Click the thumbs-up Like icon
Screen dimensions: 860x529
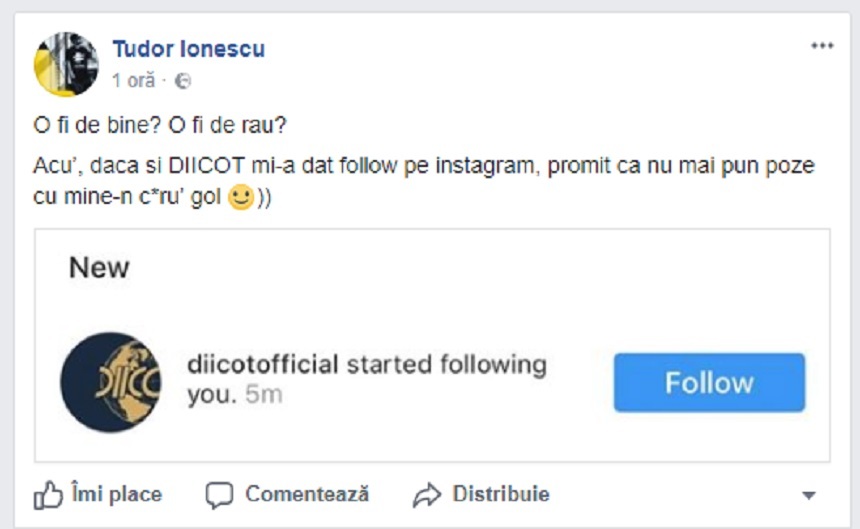click(x=48, y=494)
